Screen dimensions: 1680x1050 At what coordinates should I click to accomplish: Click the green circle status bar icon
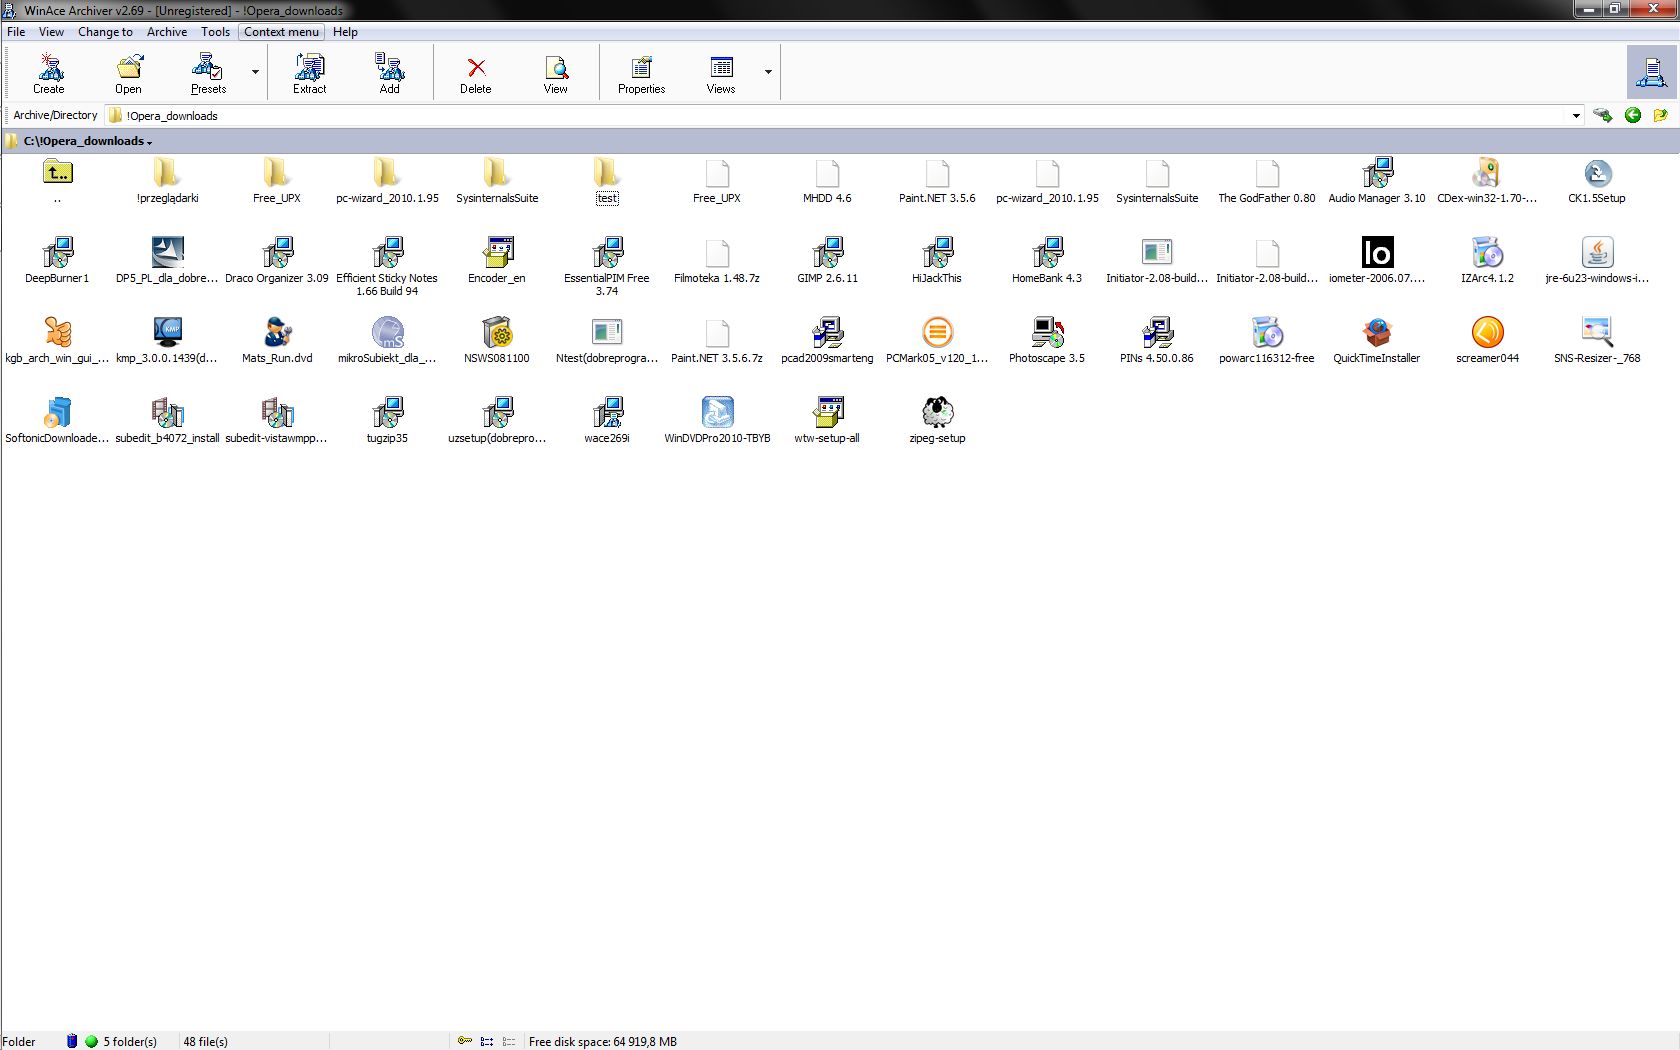pos(91,1041)
